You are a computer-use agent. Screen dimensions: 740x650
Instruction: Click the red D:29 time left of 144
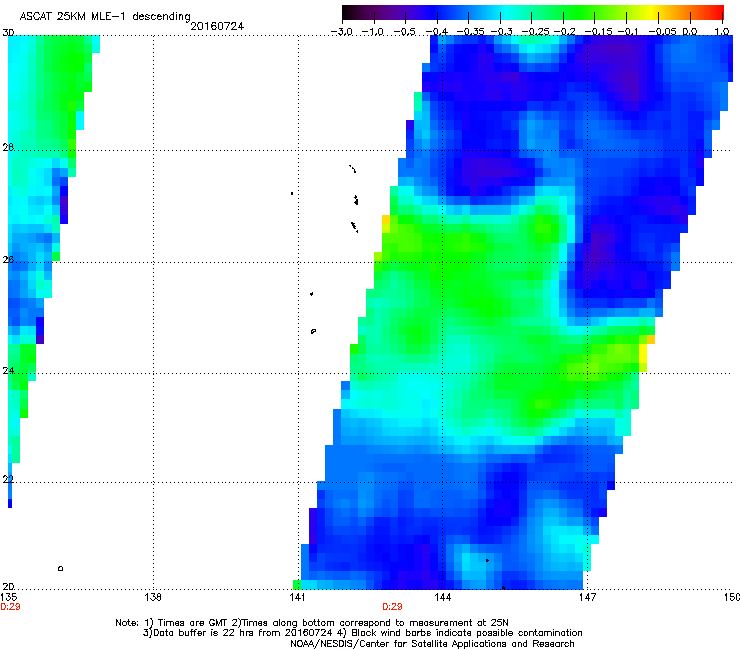coord(392,607)
